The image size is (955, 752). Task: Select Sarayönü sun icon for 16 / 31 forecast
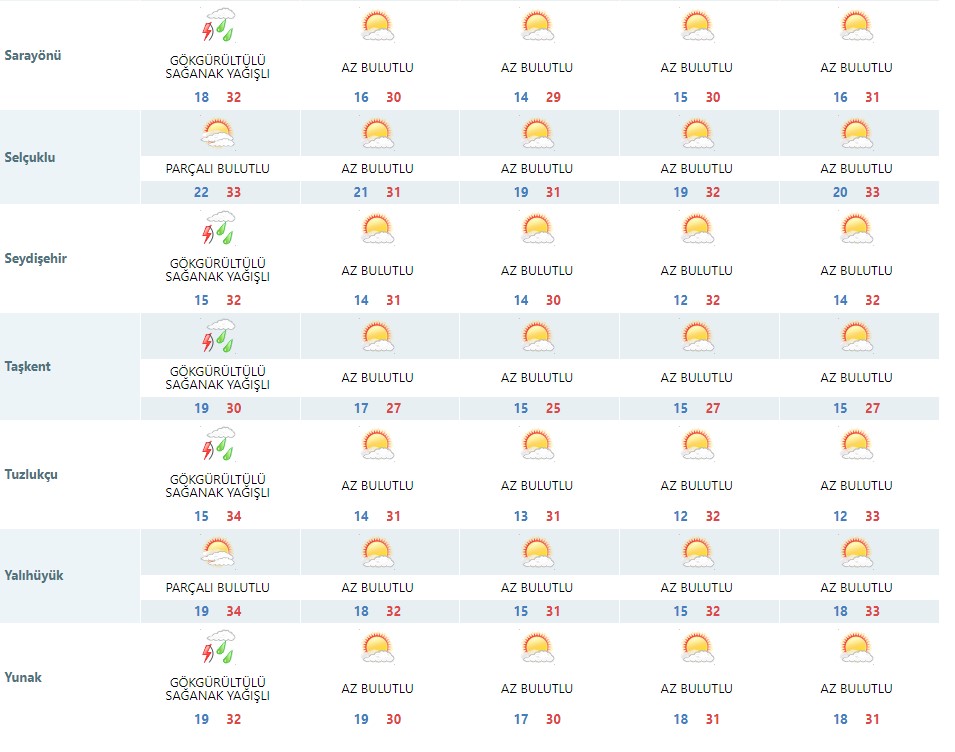856,26
